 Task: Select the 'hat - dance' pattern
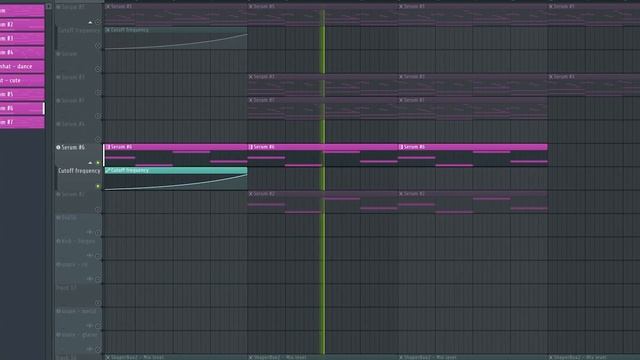(22, 66)
